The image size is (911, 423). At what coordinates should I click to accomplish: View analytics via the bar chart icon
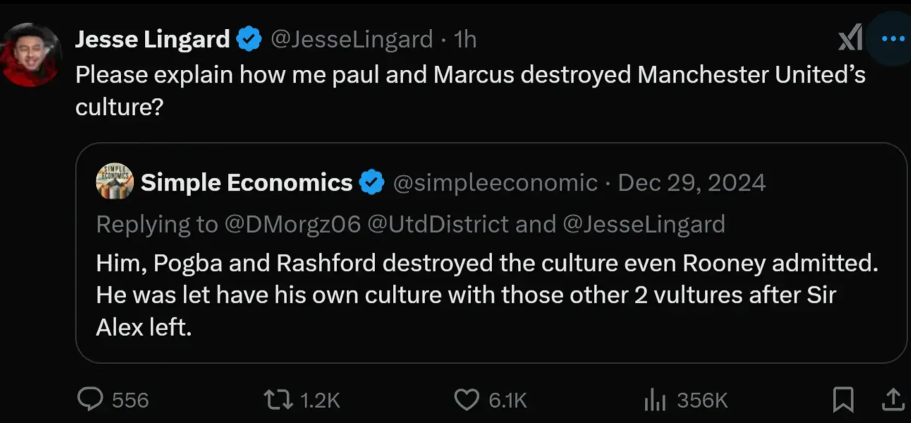point(654,400)
